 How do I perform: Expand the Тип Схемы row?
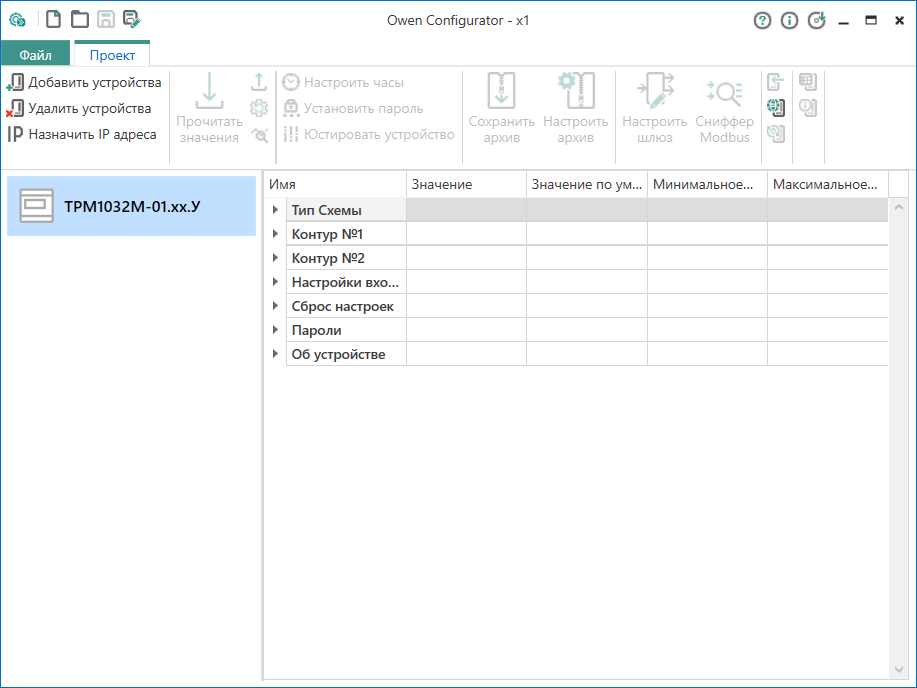pos(275,210)
